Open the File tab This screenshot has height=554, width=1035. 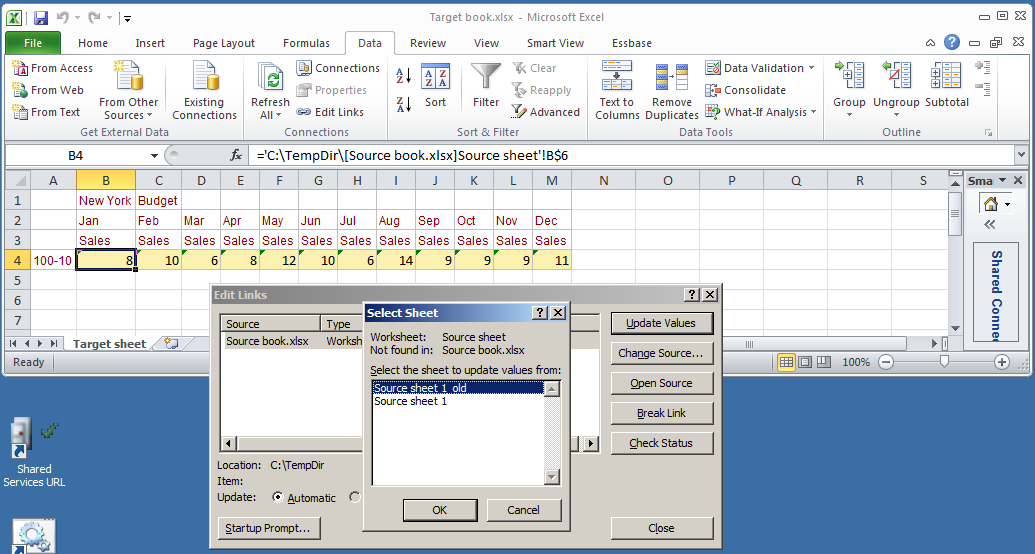[33, 43]
